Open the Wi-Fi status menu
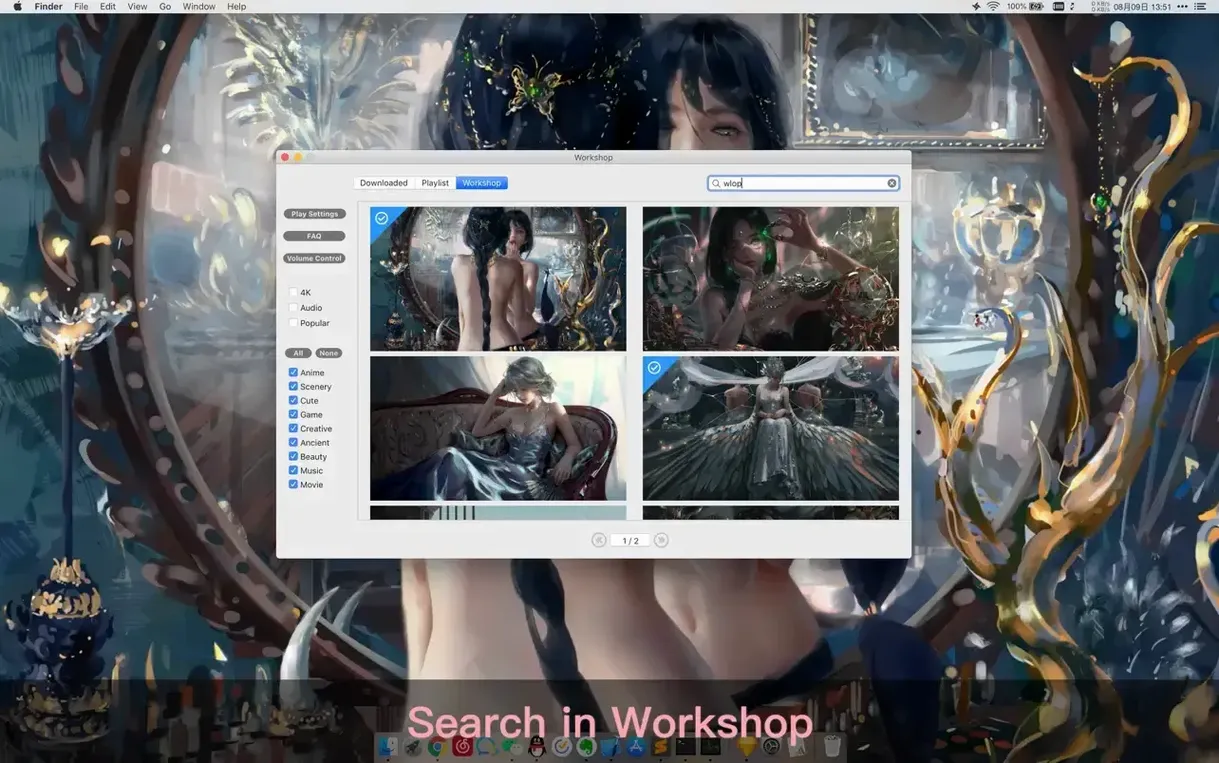Image resolution: width=1219 pixels, height=763 pixels. pos(993,6)
